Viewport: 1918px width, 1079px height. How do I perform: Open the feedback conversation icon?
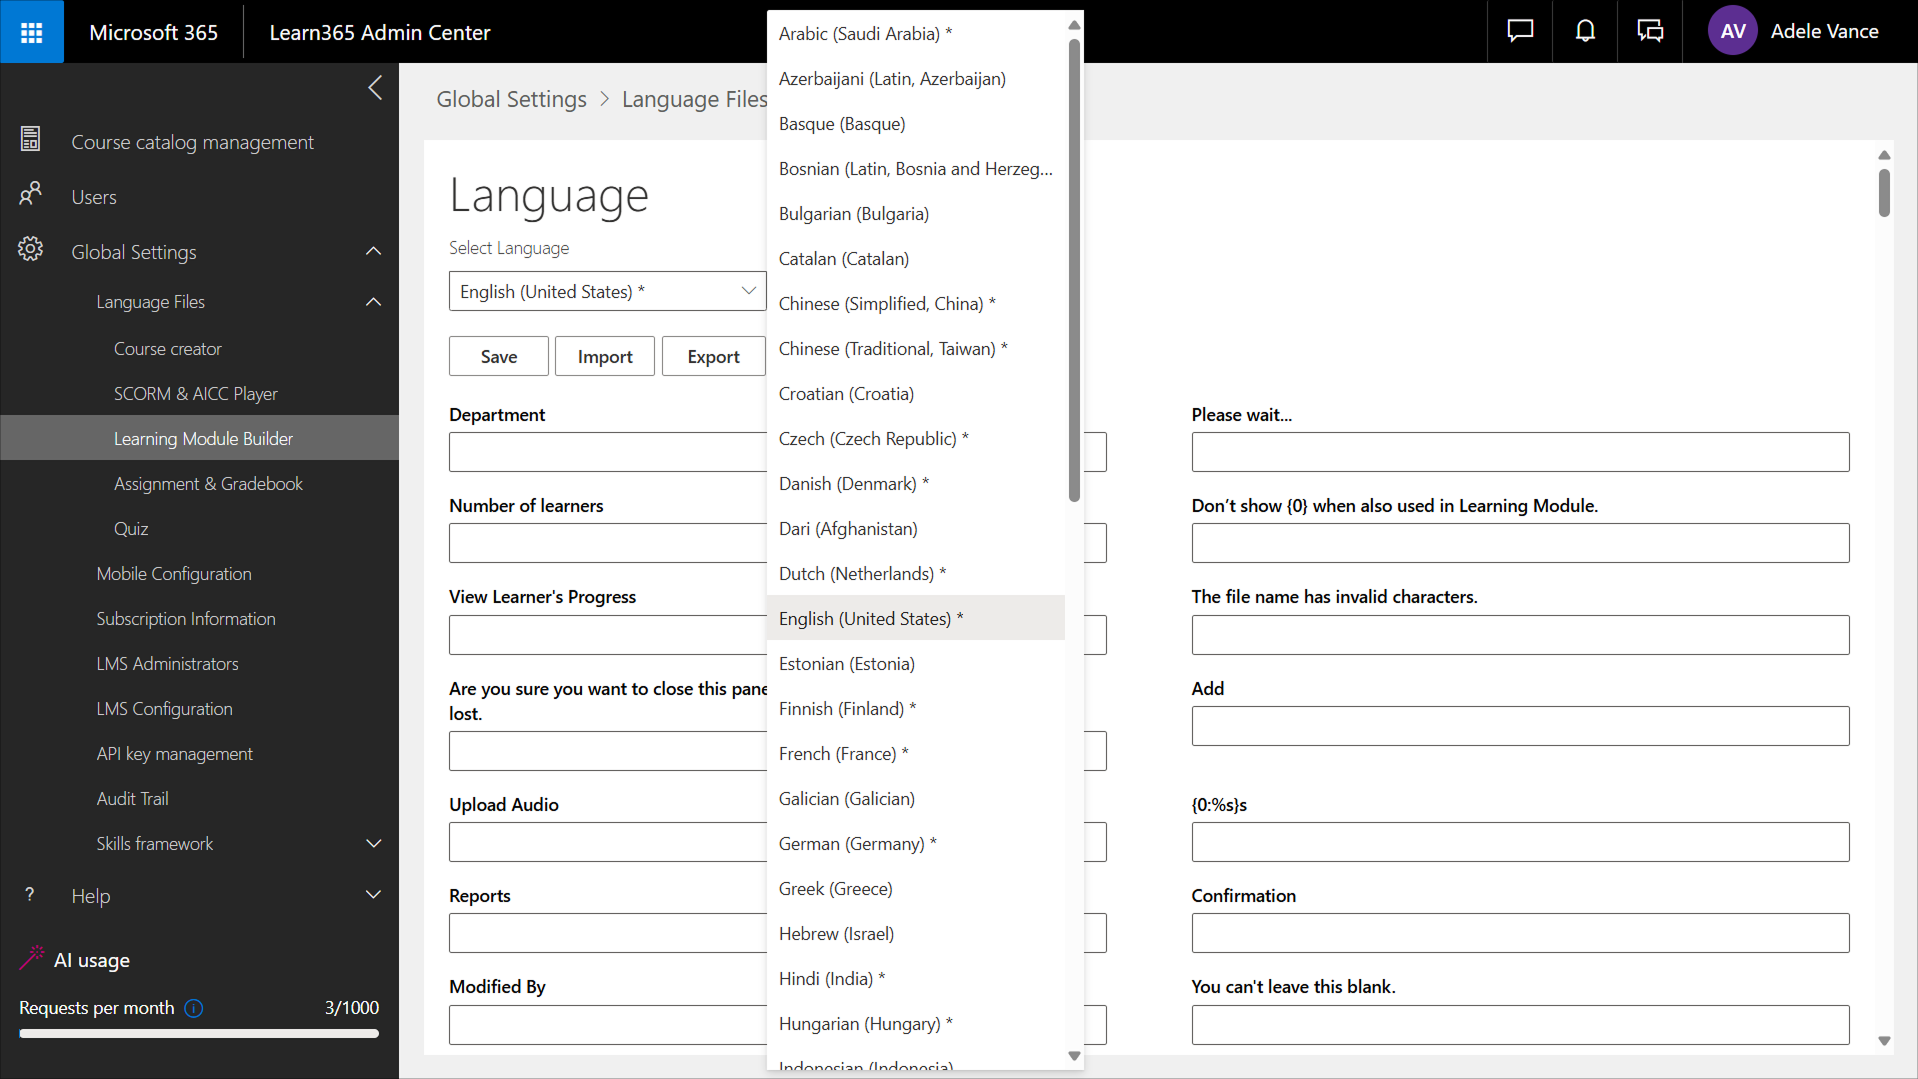1650,32
